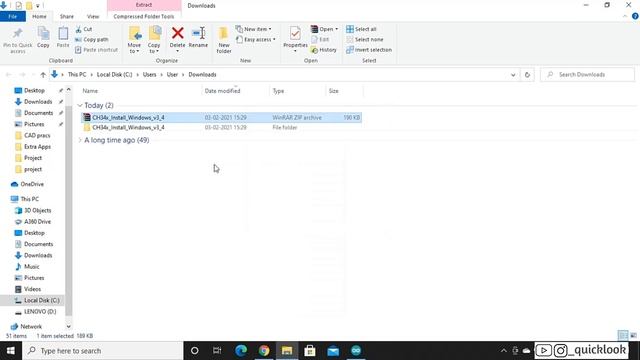Image resolution: width=640 pixels, height=360 pixels.
Task: Select the CH34x WinRAR ZIP archive file
Action: pyautogui.click(x=221, y=118)
